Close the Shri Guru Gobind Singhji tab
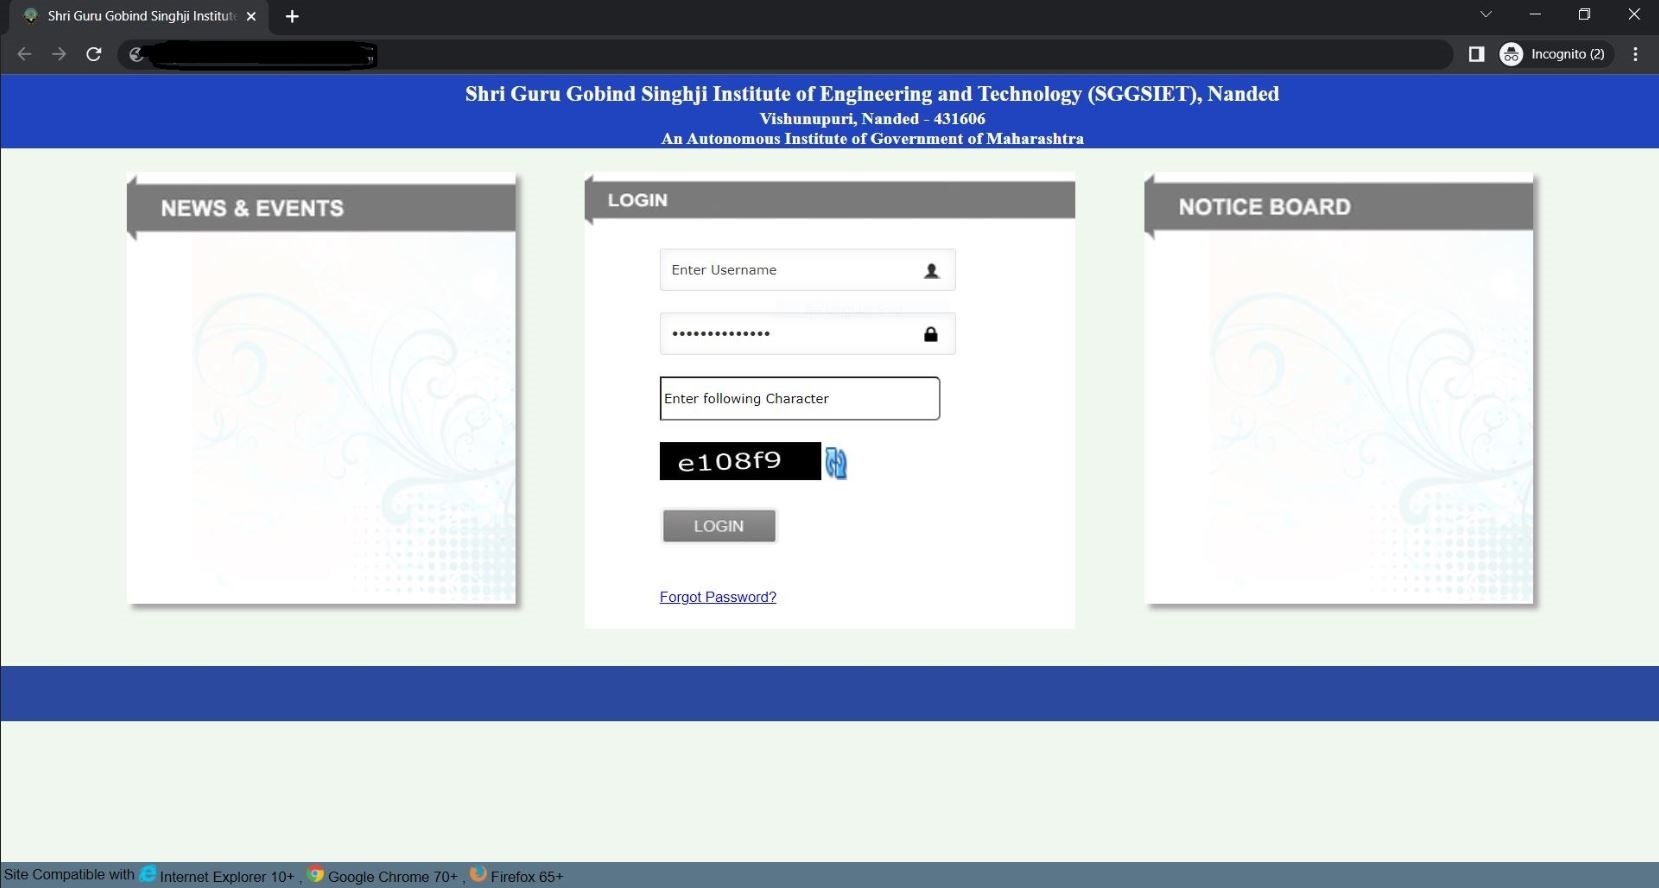This screenshot has width=1659, height=888. [251, 16]
